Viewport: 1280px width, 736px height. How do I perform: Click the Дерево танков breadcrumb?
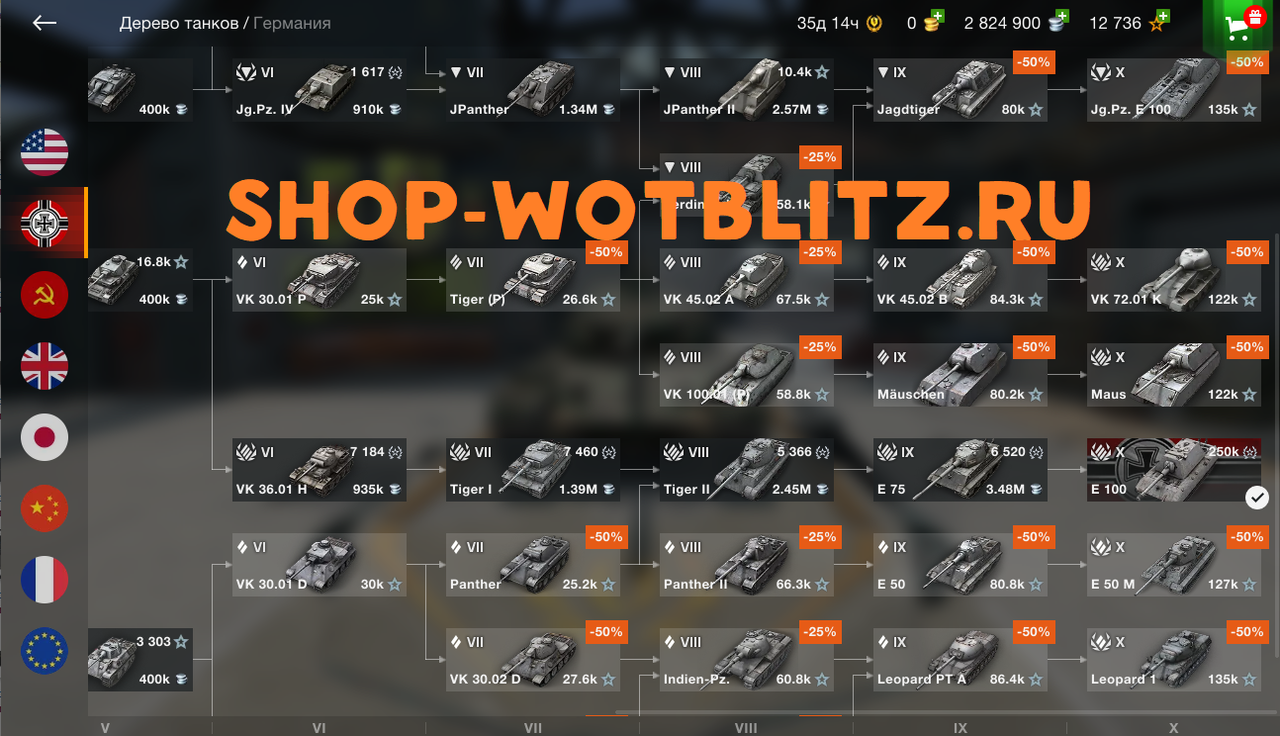179,23
